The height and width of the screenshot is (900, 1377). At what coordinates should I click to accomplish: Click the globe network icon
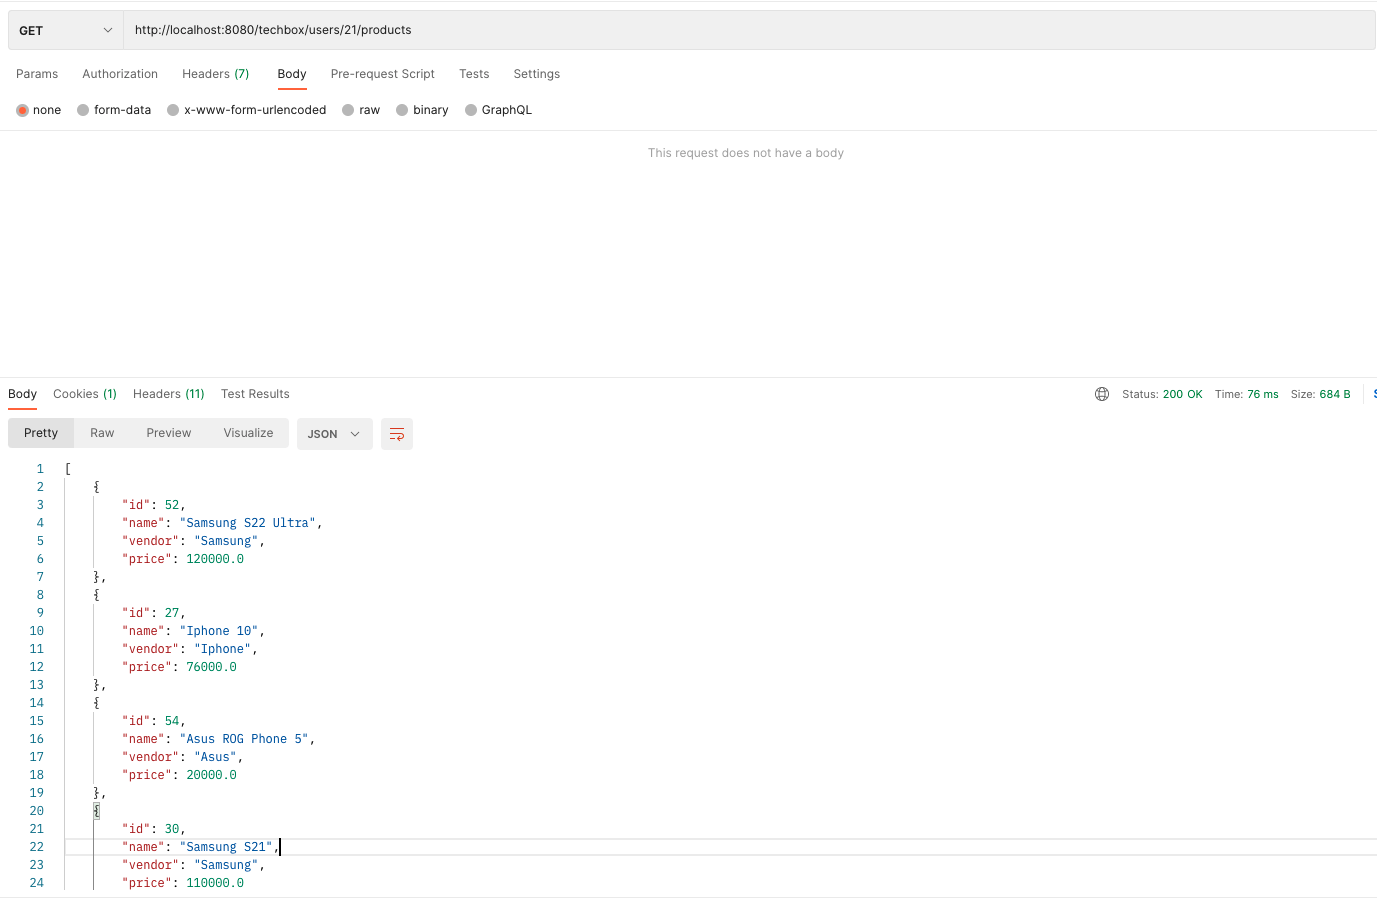1102,394
